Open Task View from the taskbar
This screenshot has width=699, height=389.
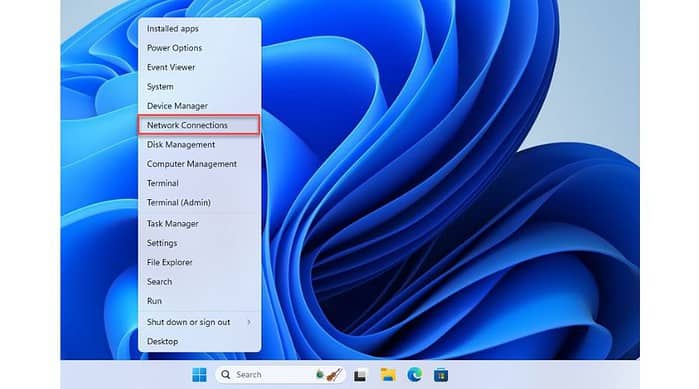click(360, 375)
